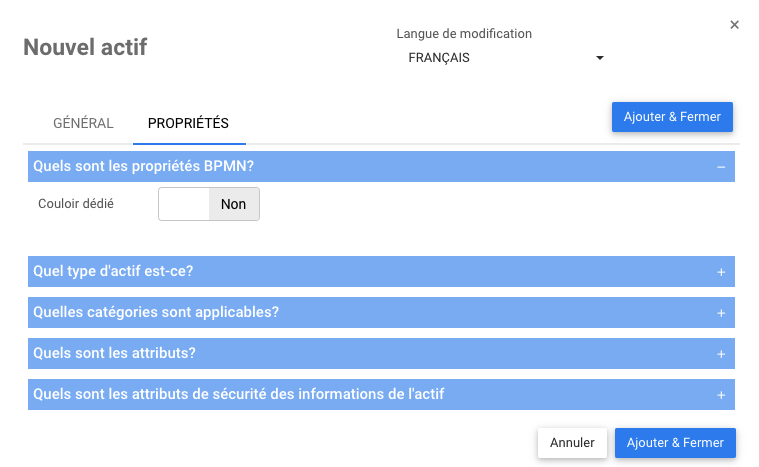Screen dimensions: 759x467
Task: Click bottom Ajouter & Fermer button
Action: 675,442
